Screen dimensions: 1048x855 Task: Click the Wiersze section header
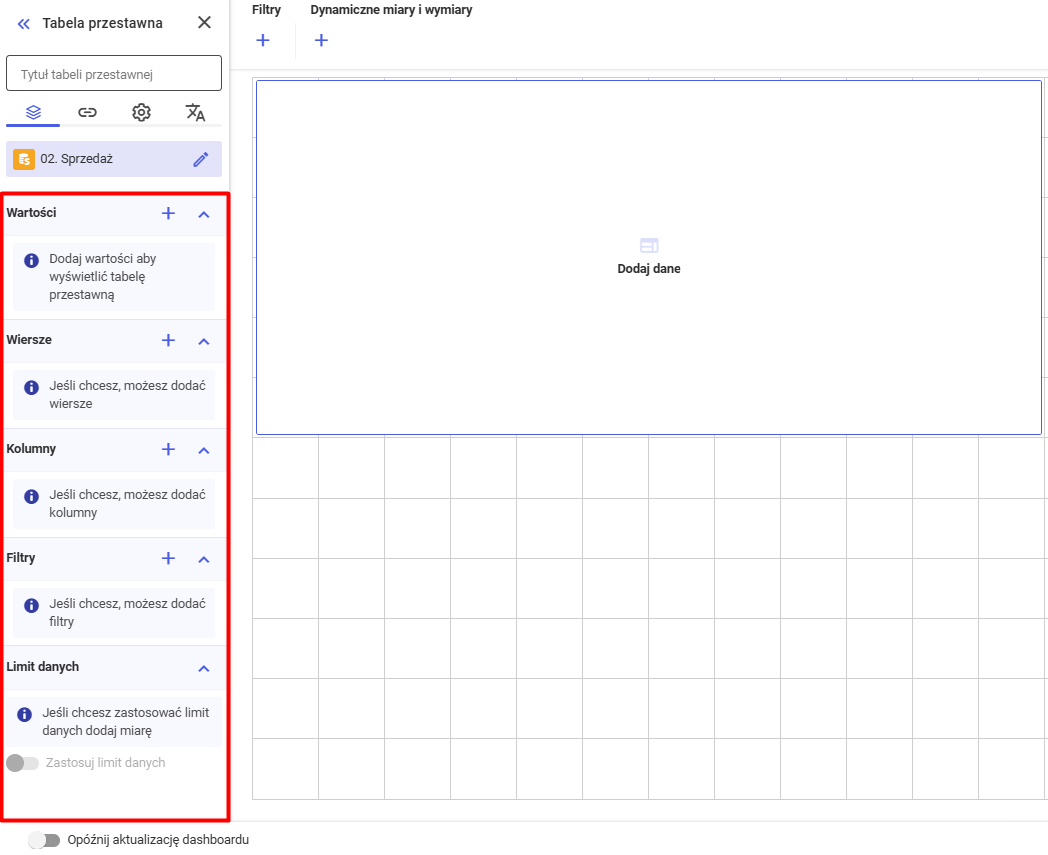[x=29, y=340]
